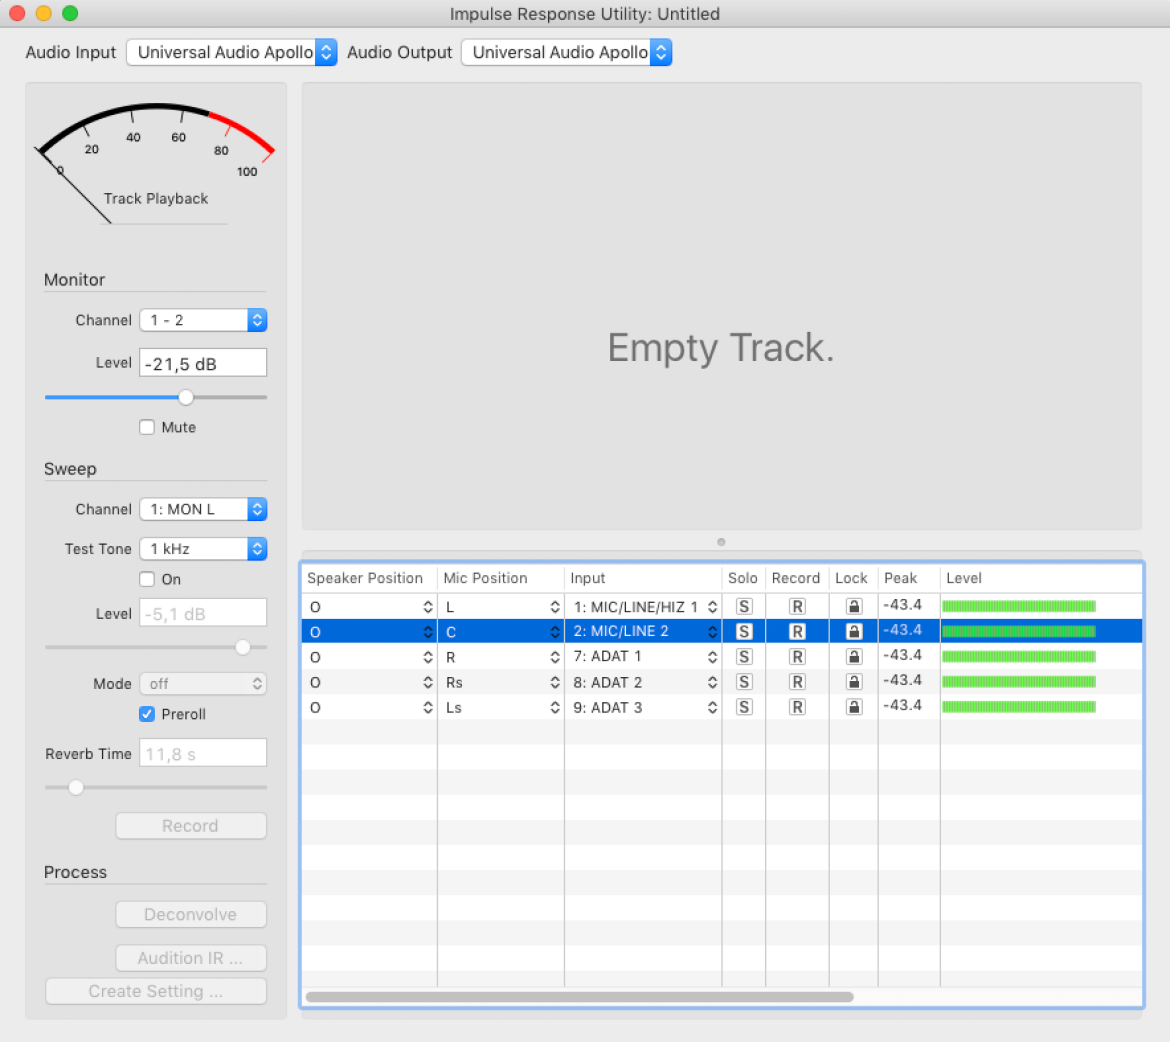This screenshot has height=1042, width=1170.
Task: Open the Sweep Channel 1: MON L dropdown
Action: click(x=203, y=509)
